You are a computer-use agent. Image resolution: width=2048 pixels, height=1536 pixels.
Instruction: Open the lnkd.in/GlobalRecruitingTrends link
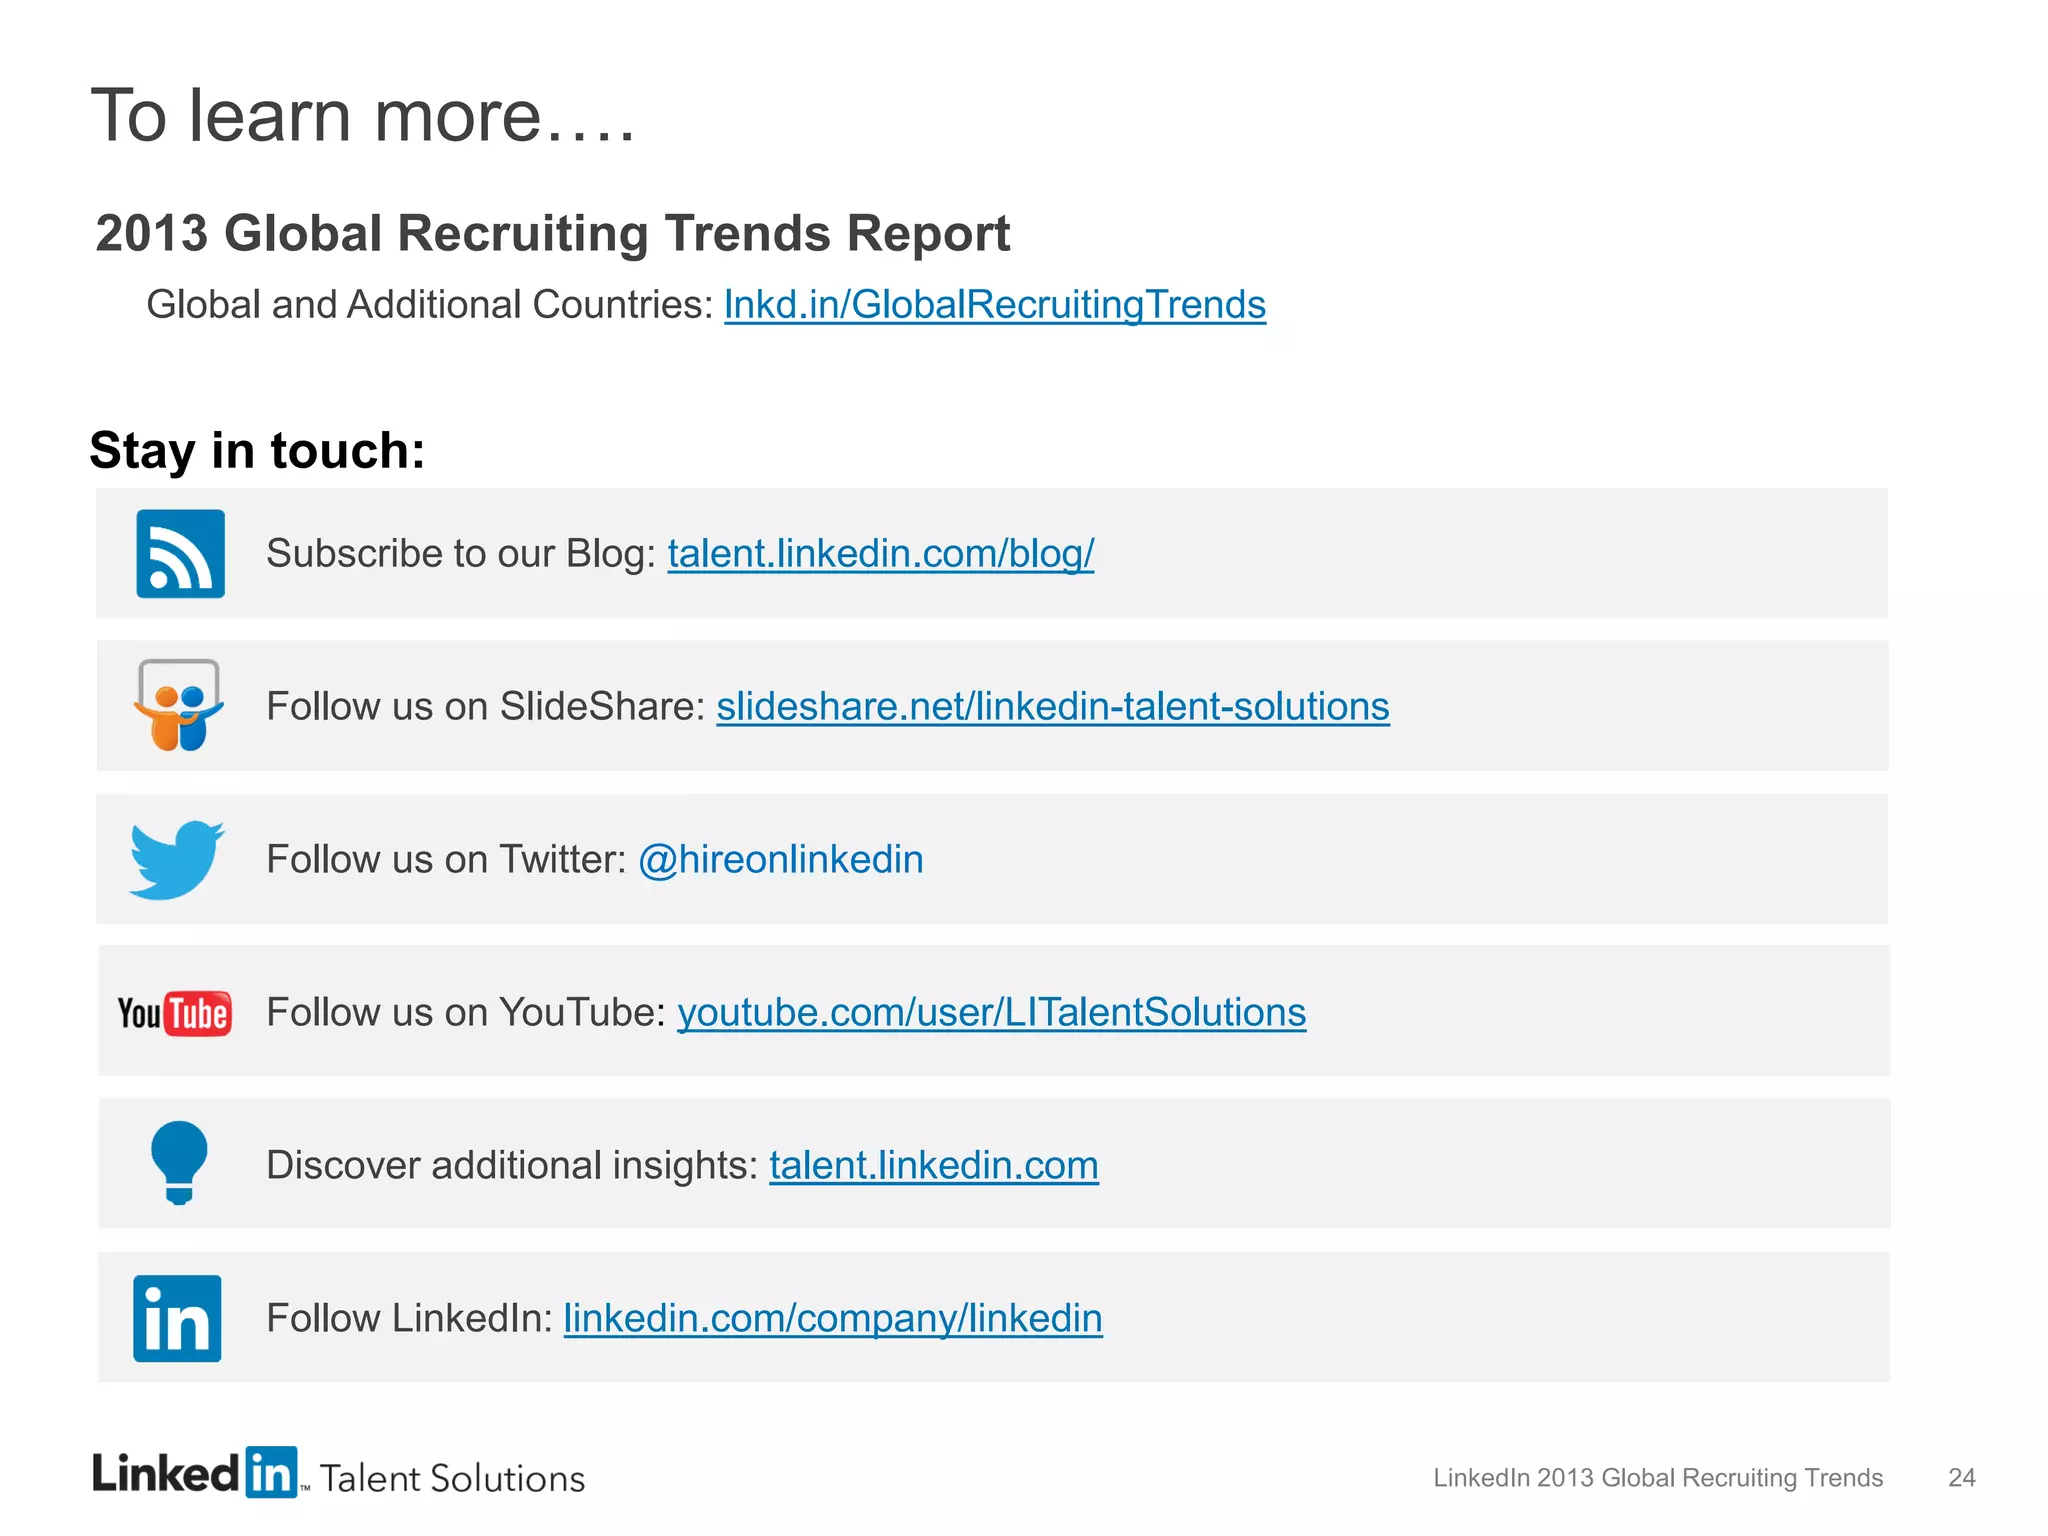click(994, 305)
